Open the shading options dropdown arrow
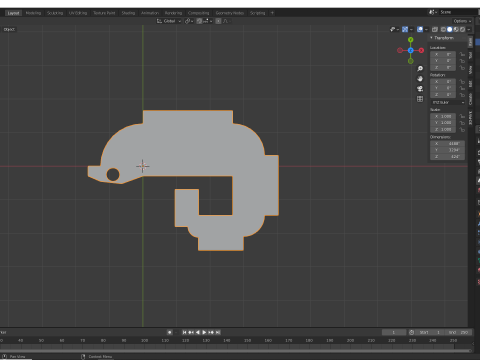The height and width of the screenshot is (360, 480). click(469, 30)
